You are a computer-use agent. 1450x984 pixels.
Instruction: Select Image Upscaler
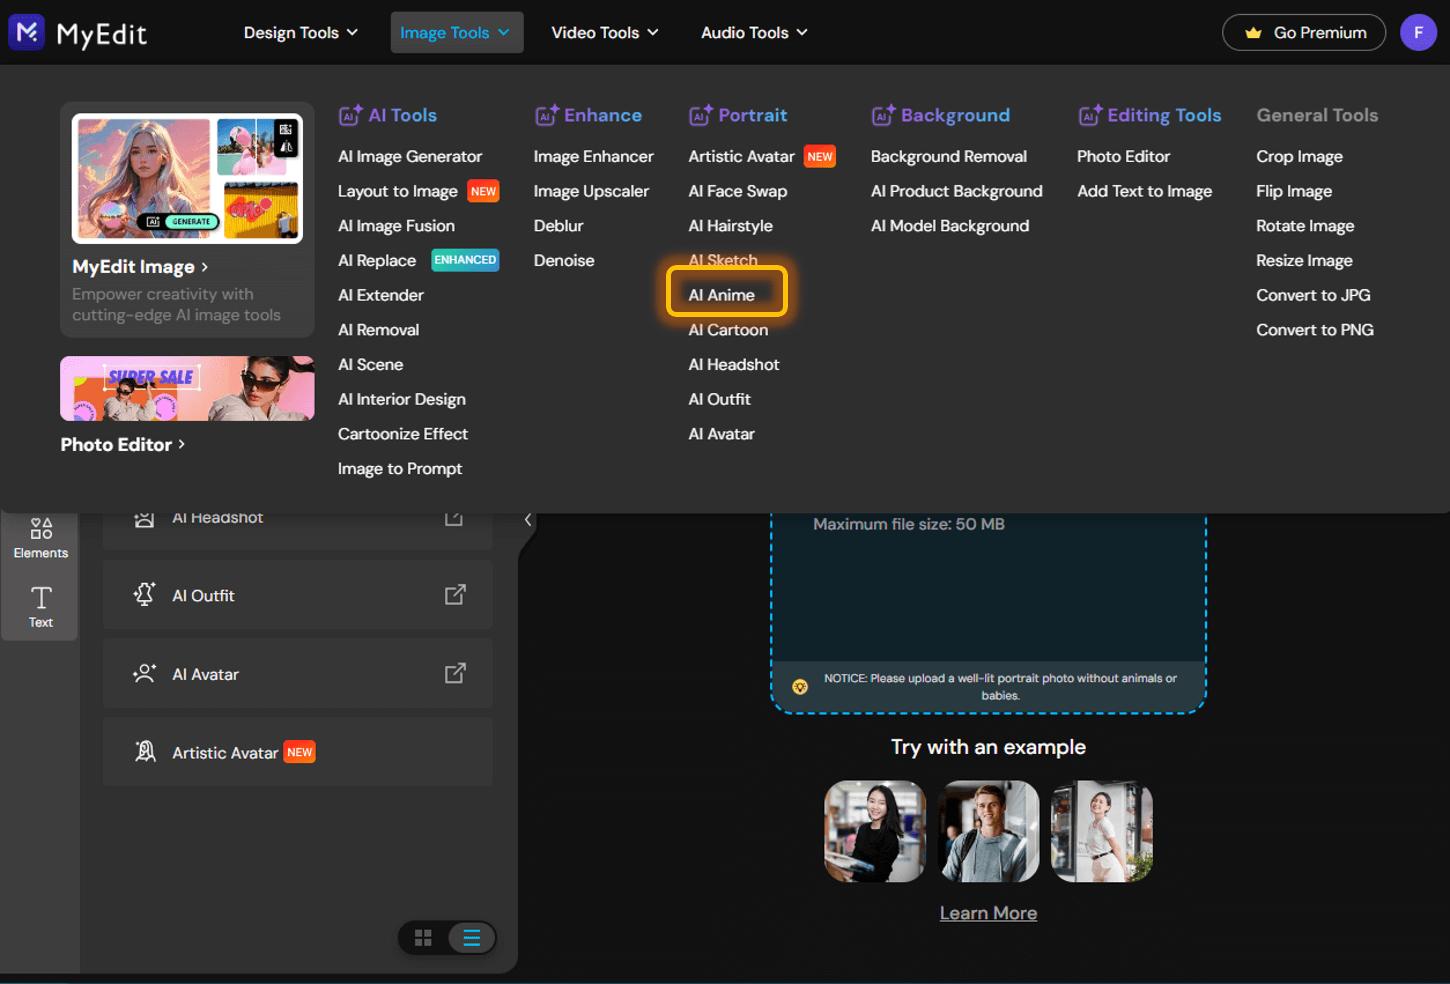pyautogui.click(x=591, y=191)
